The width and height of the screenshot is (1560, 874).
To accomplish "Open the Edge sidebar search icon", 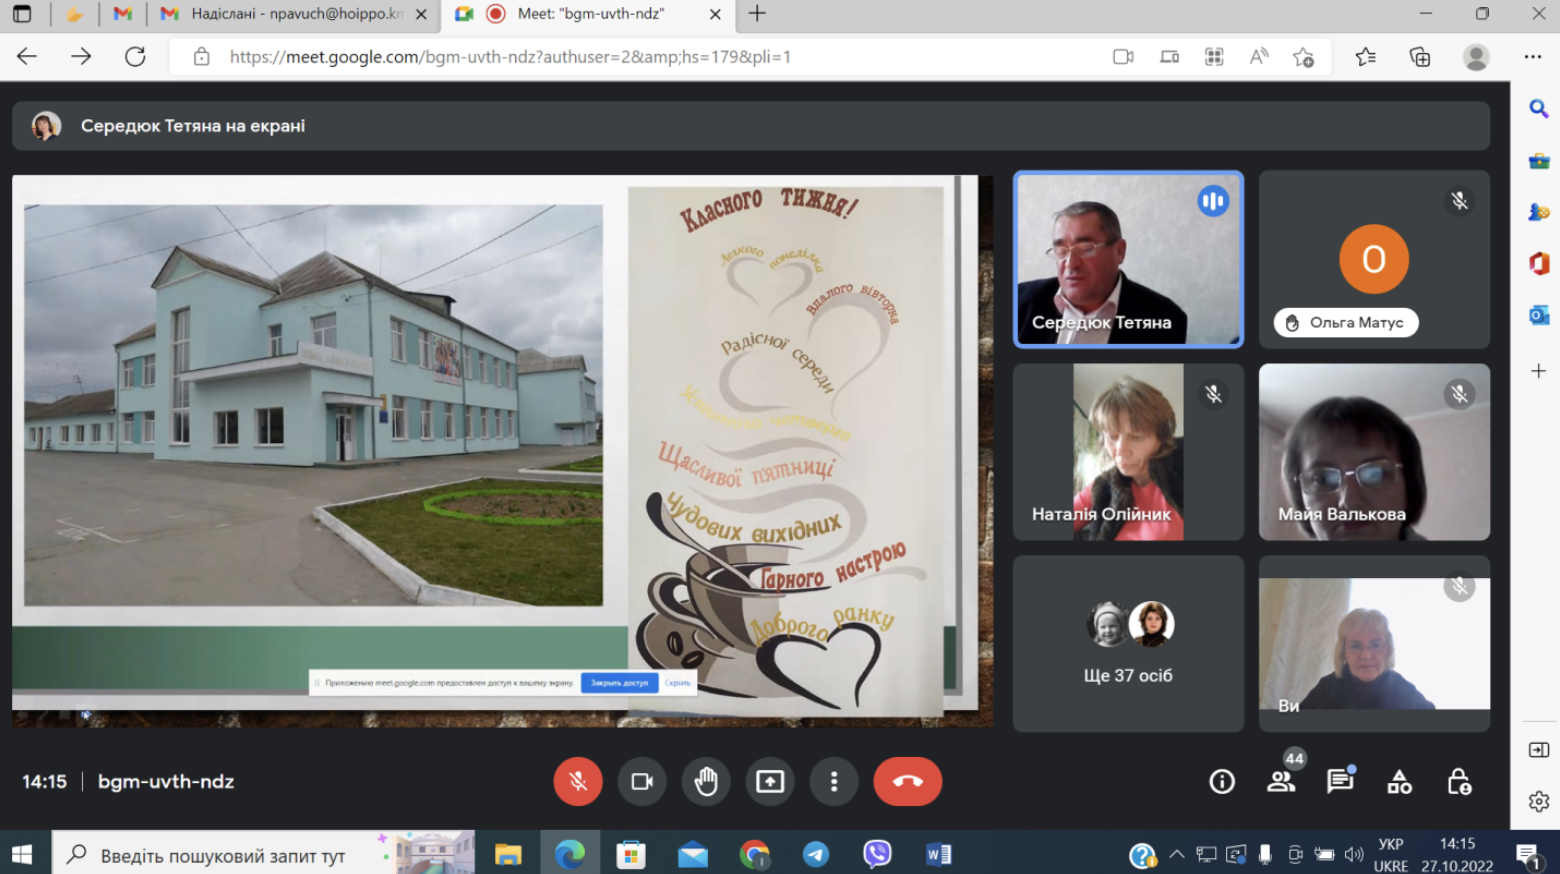I will coord(1539,108).
